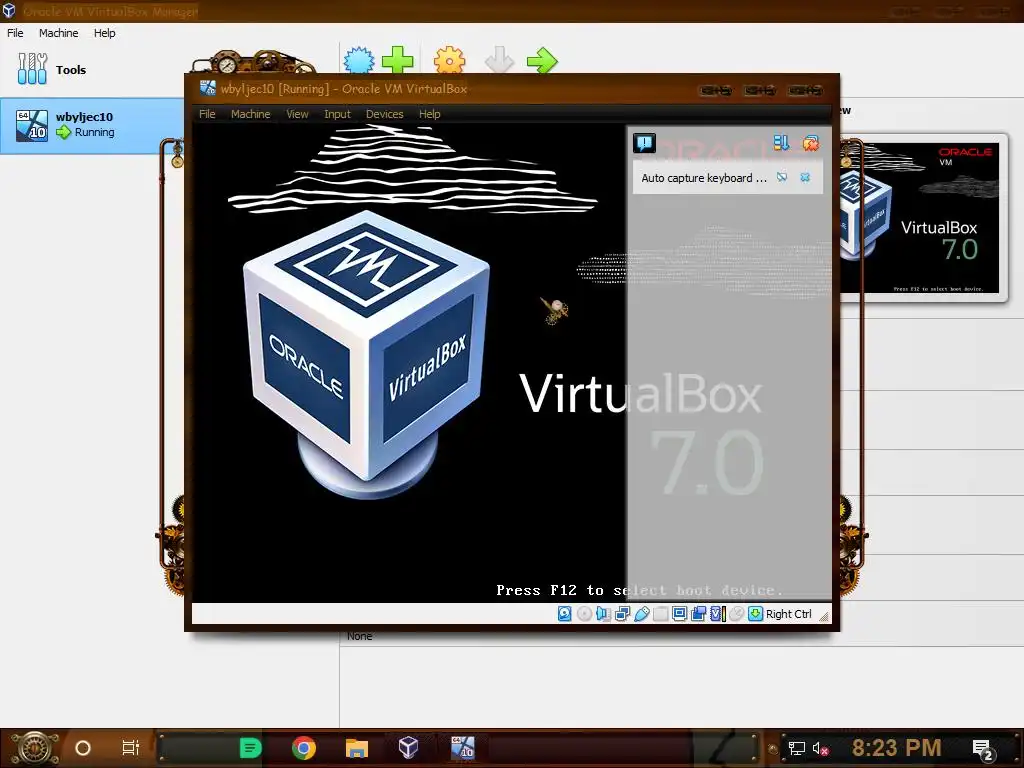
Task: Click the green Show arrow in Manager toolbar
Action: click(541, 61)
